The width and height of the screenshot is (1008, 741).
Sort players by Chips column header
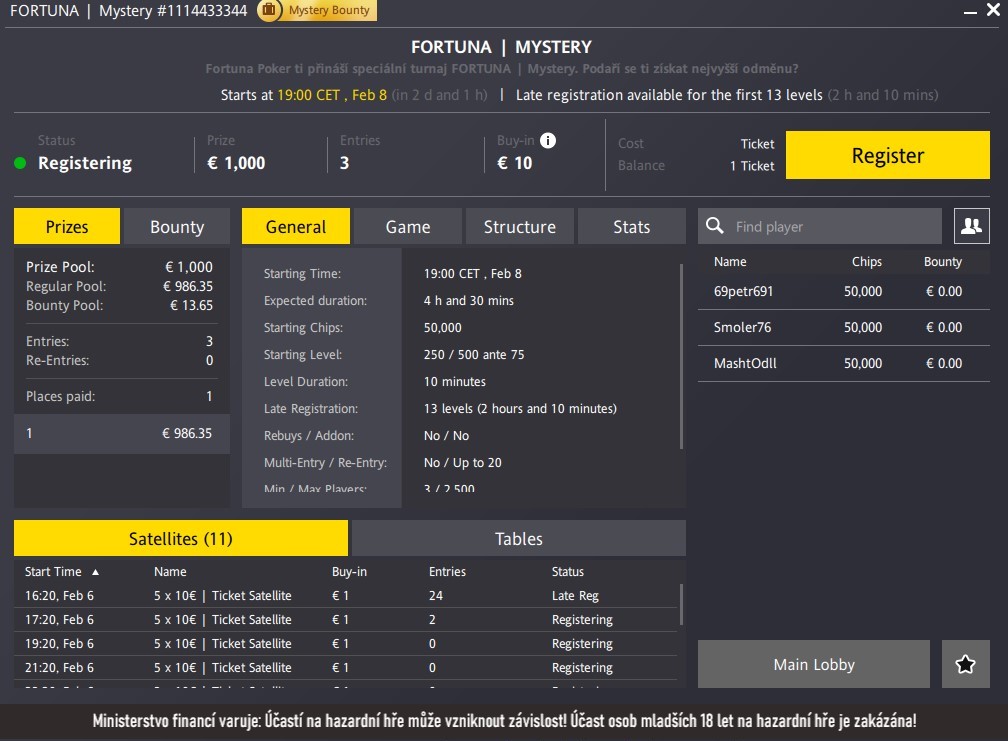(x=867, y=262)
